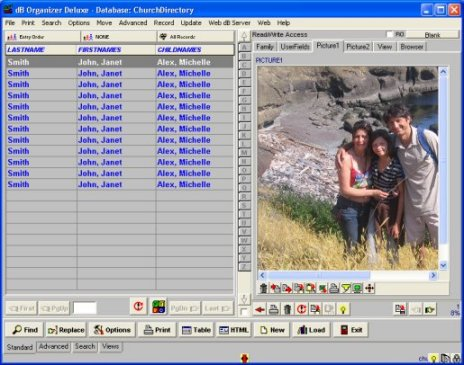Click the up arrow above the alphabet strip
Viewport: 464px width, 365px height.
point(244,36)
